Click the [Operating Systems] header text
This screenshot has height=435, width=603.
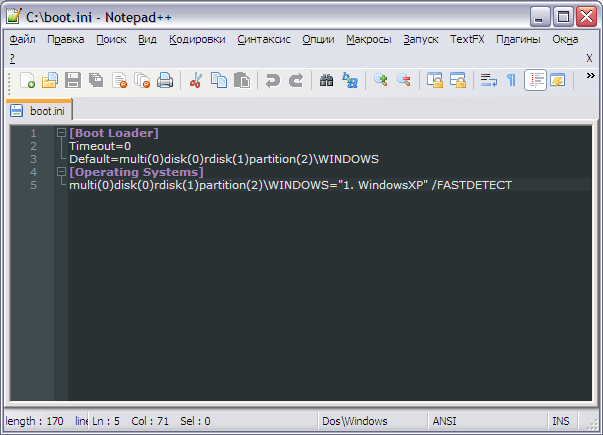(136, 172)
